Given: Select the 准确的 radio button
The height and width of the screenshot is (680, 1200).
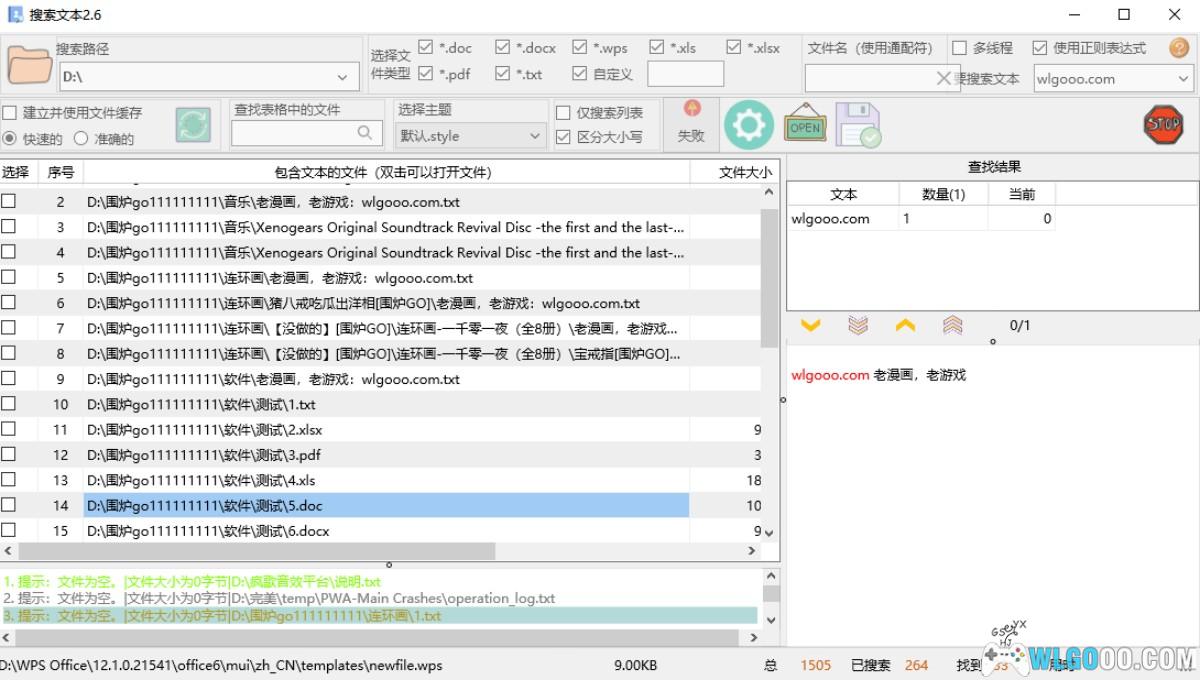Looking at the screenshot, I should [x=81, y=139].
